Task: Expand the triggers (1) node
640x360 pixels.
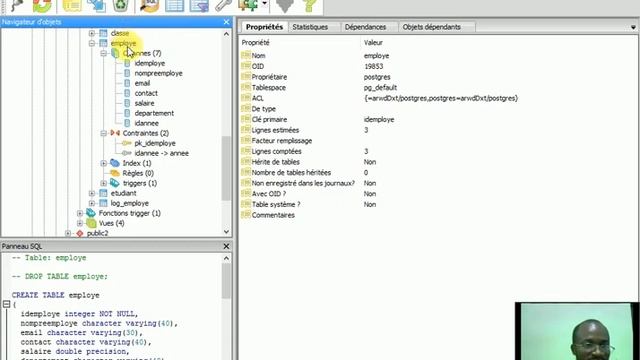Action: [x=104, y=183]
